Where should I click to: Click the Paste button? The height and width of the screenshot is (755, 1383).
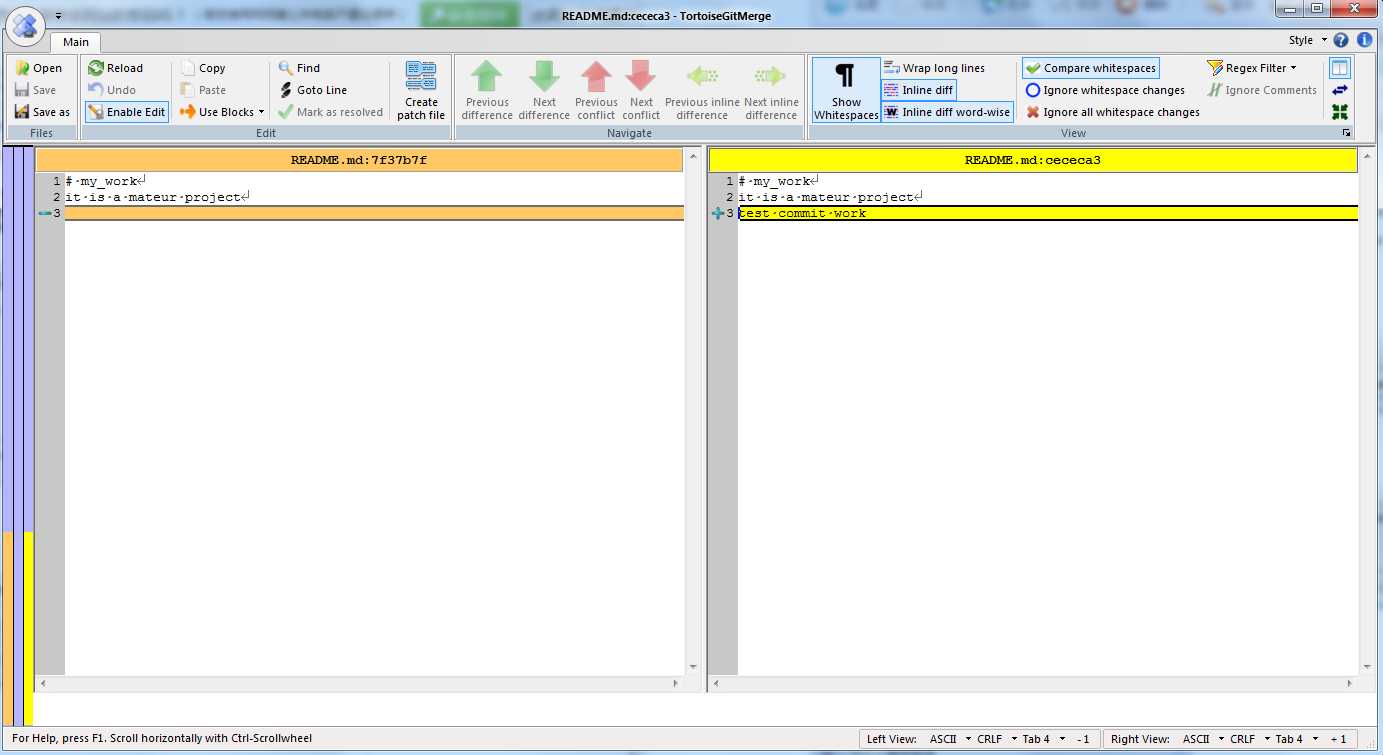[203, 90]
